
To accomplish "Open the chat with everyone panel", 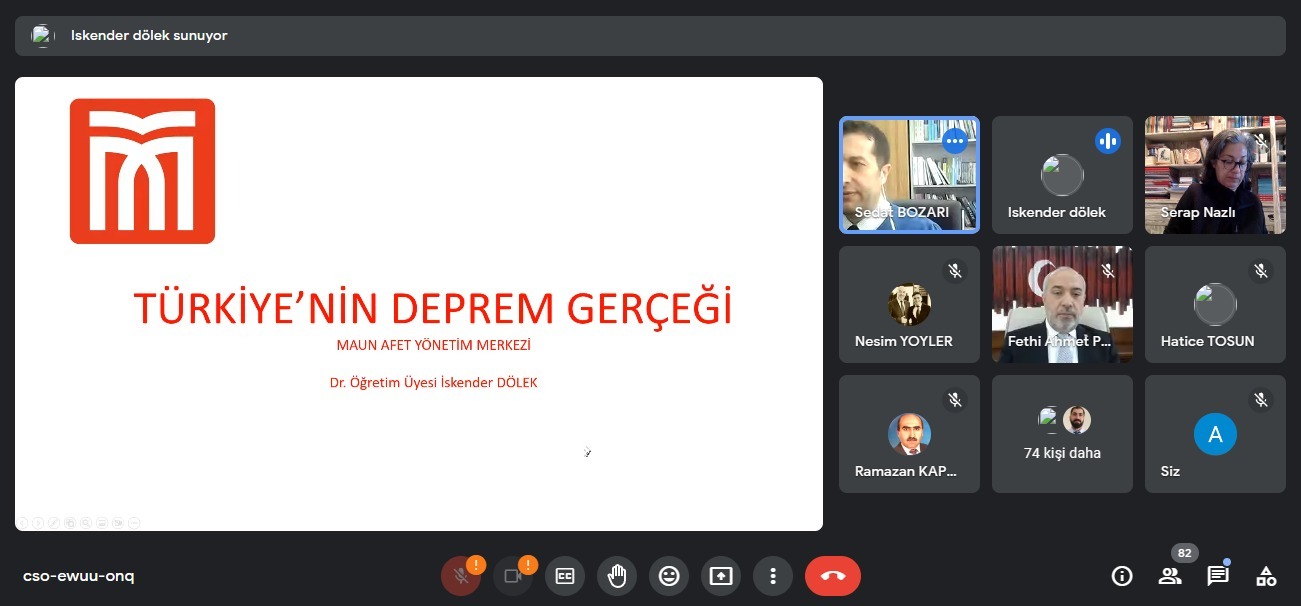I will pyautogui.click(x=1217, y=576).
